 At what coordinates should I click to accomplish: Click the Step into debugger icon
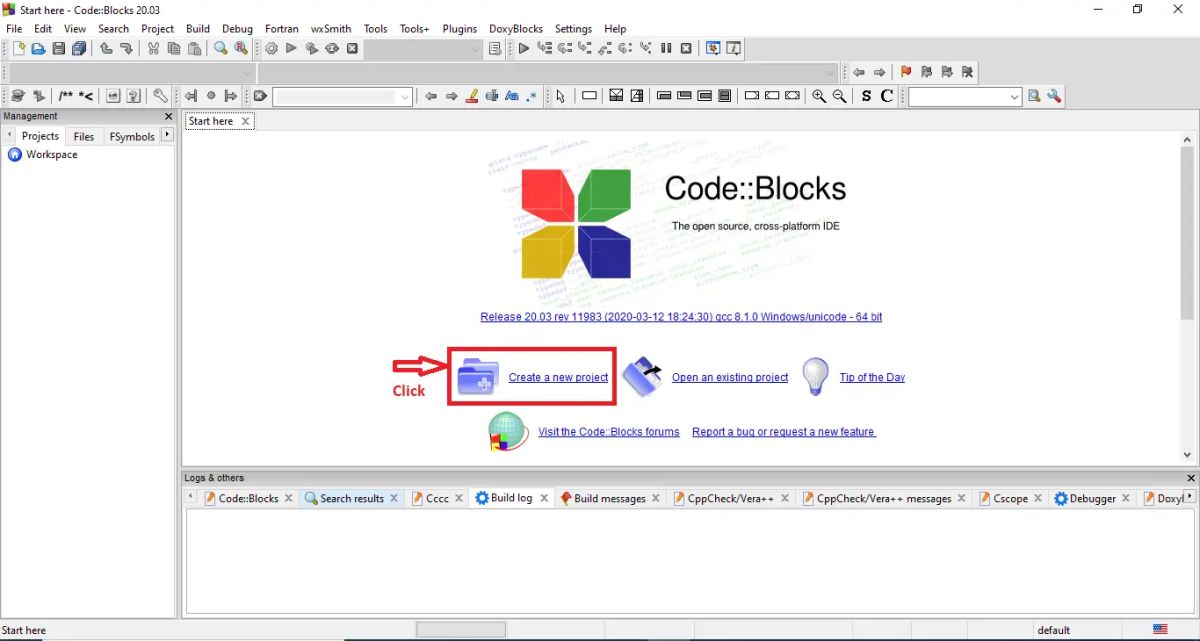(584, 48)
